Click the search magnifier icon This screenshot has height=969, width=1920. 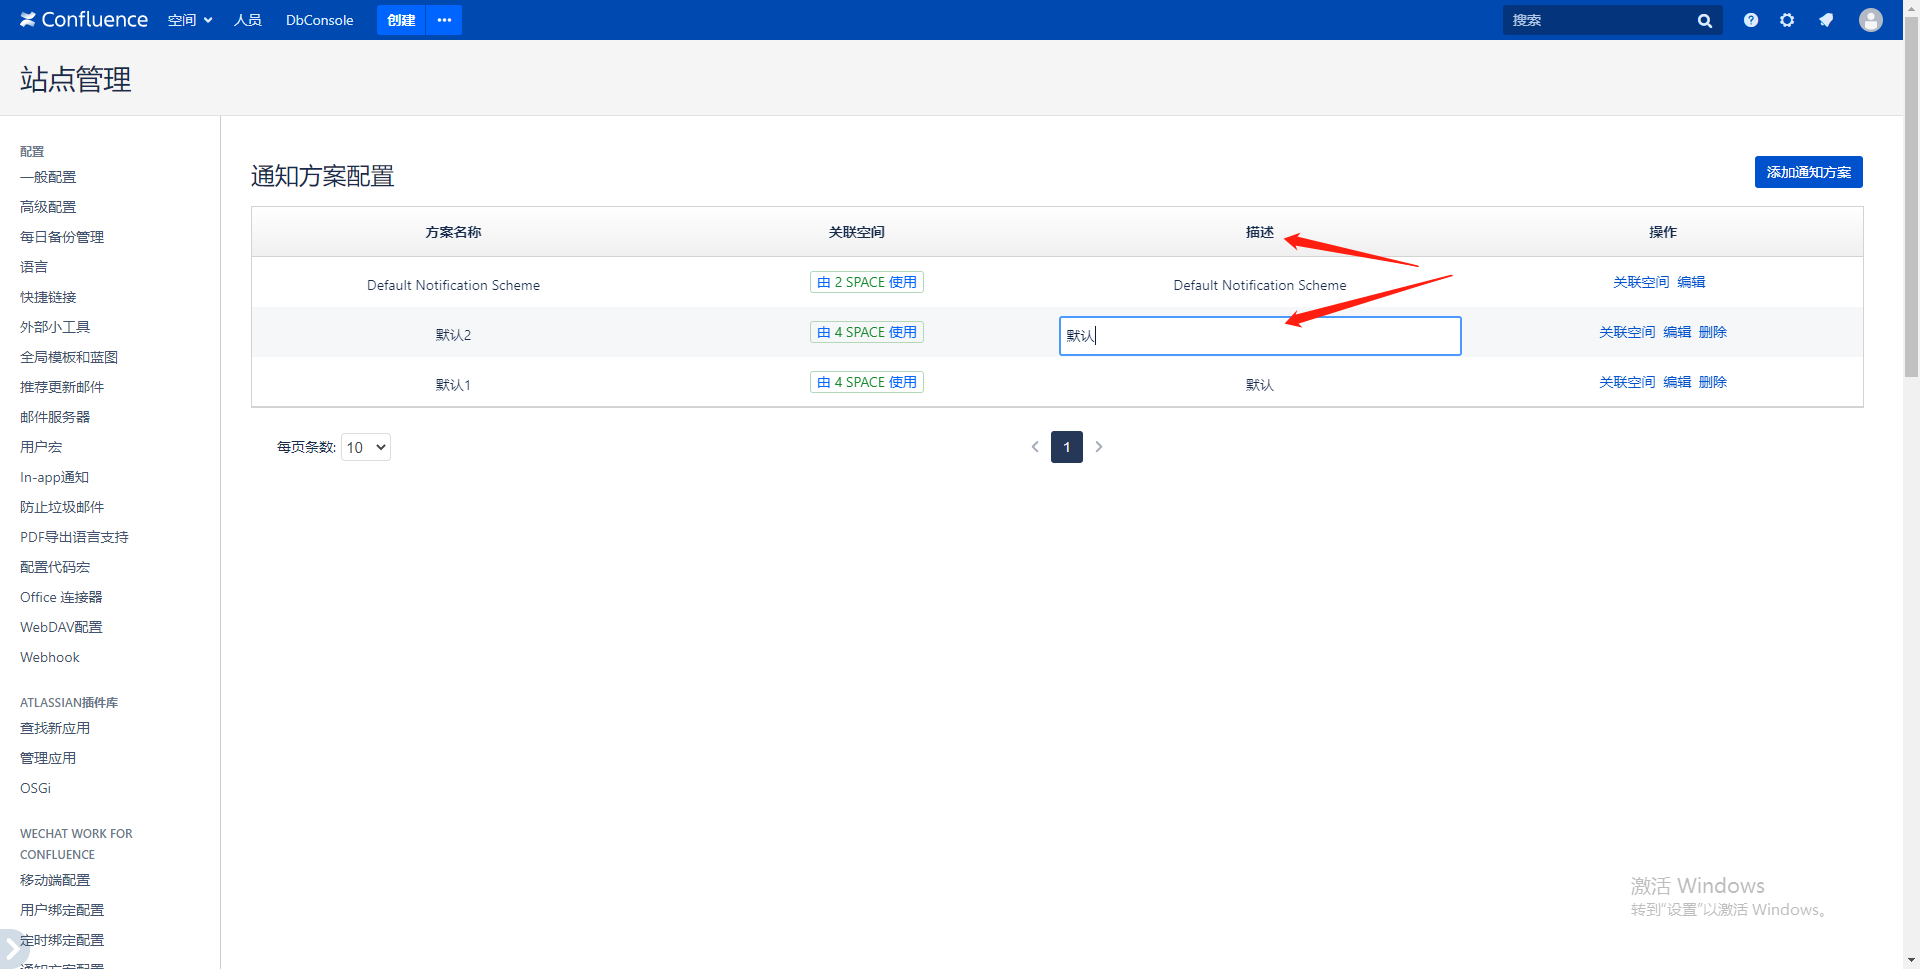(1704, 21)
